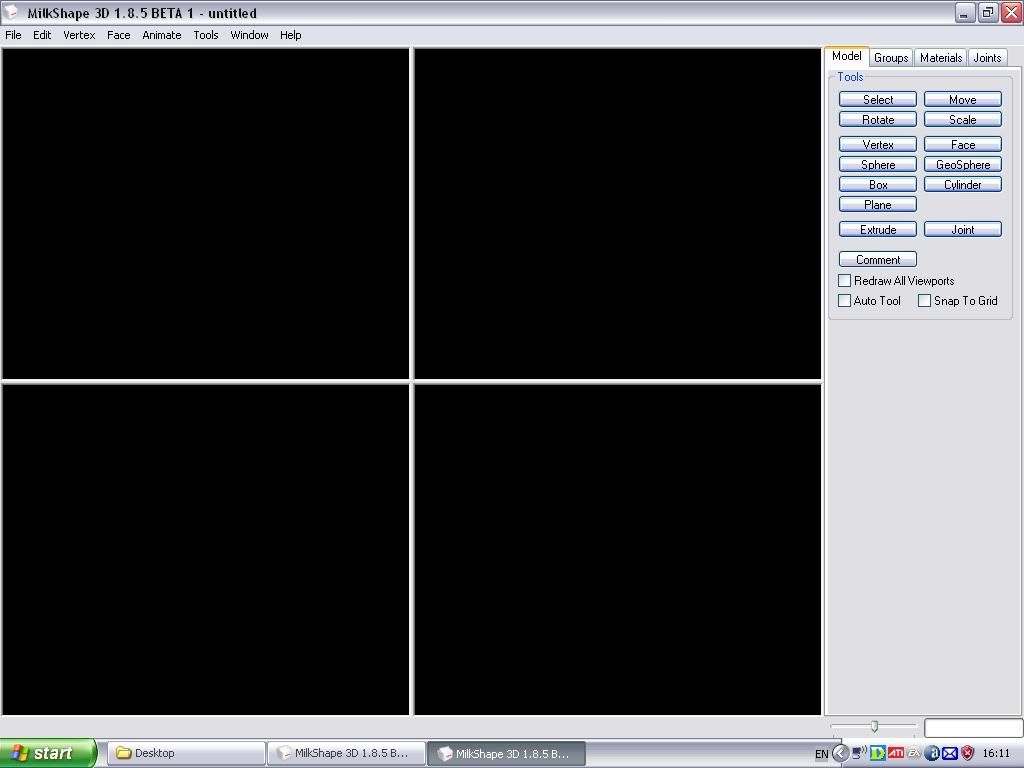
Task: Open the Materials tab
Action: pyautogui.click(x=940, y=57)
